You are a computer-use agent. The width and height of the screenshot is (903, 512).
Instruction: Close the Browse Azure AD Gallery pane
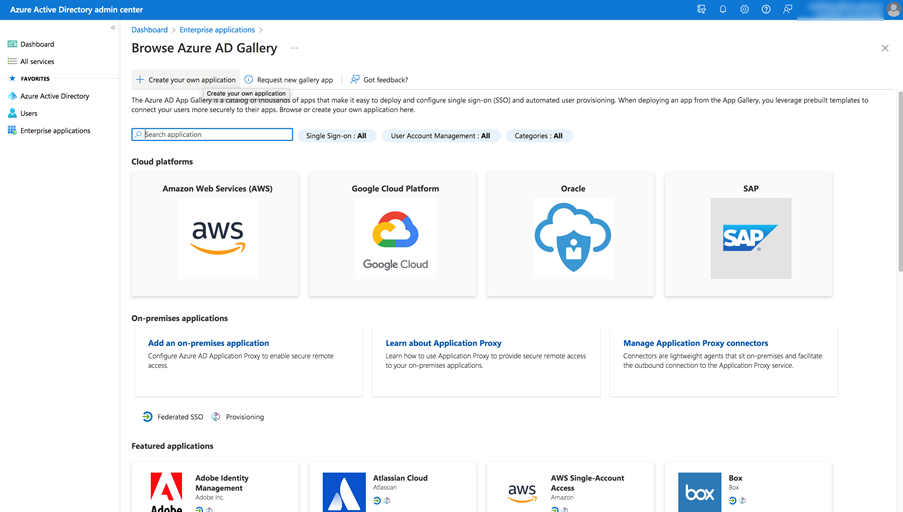[885, 48]
